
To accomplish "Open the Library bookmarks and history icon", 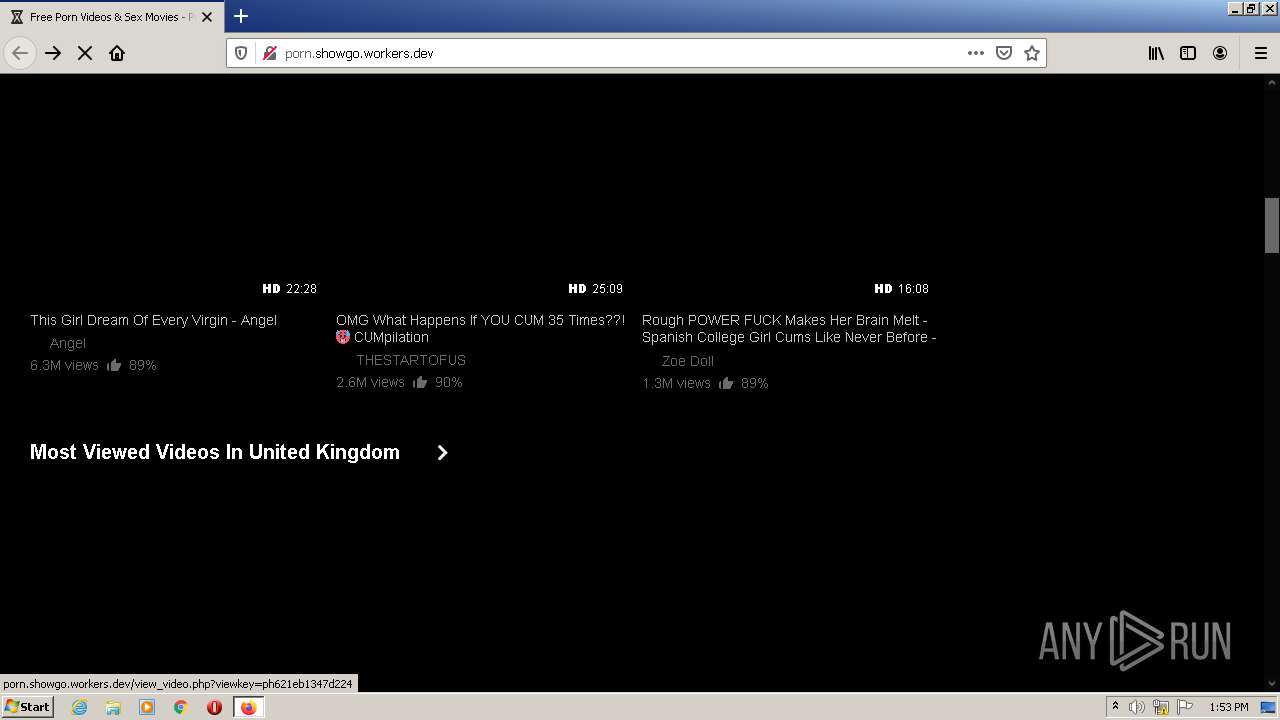I will (x=1156, y=53).
